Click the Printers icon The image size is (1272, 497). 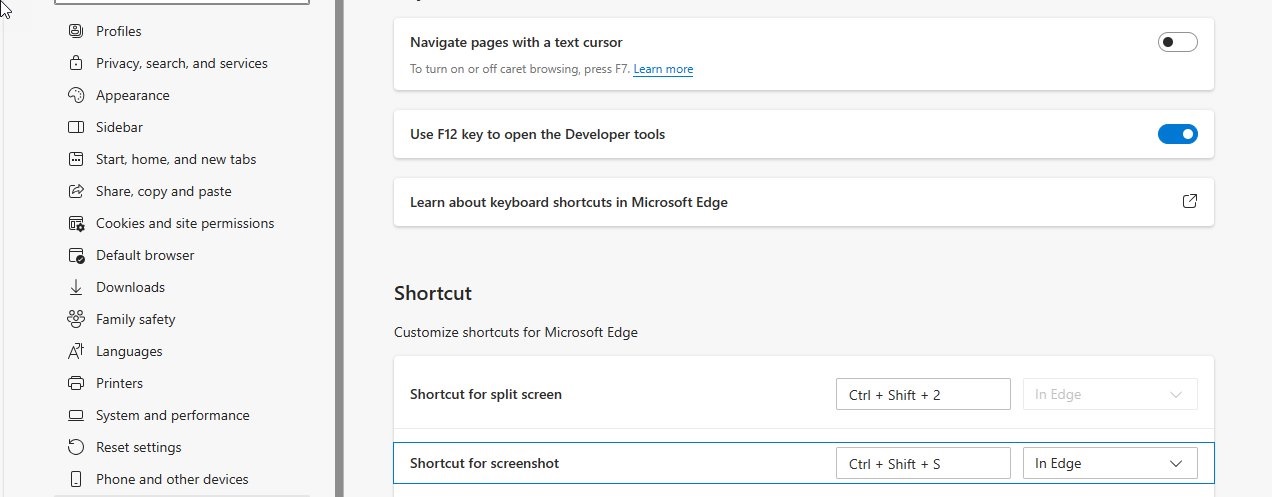[x=75, y=383]
